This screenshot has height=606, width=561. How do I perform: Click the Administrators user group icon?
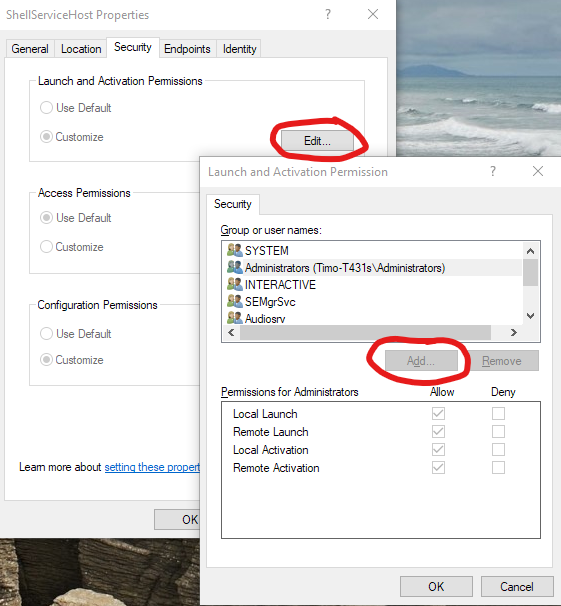point(234,267)
